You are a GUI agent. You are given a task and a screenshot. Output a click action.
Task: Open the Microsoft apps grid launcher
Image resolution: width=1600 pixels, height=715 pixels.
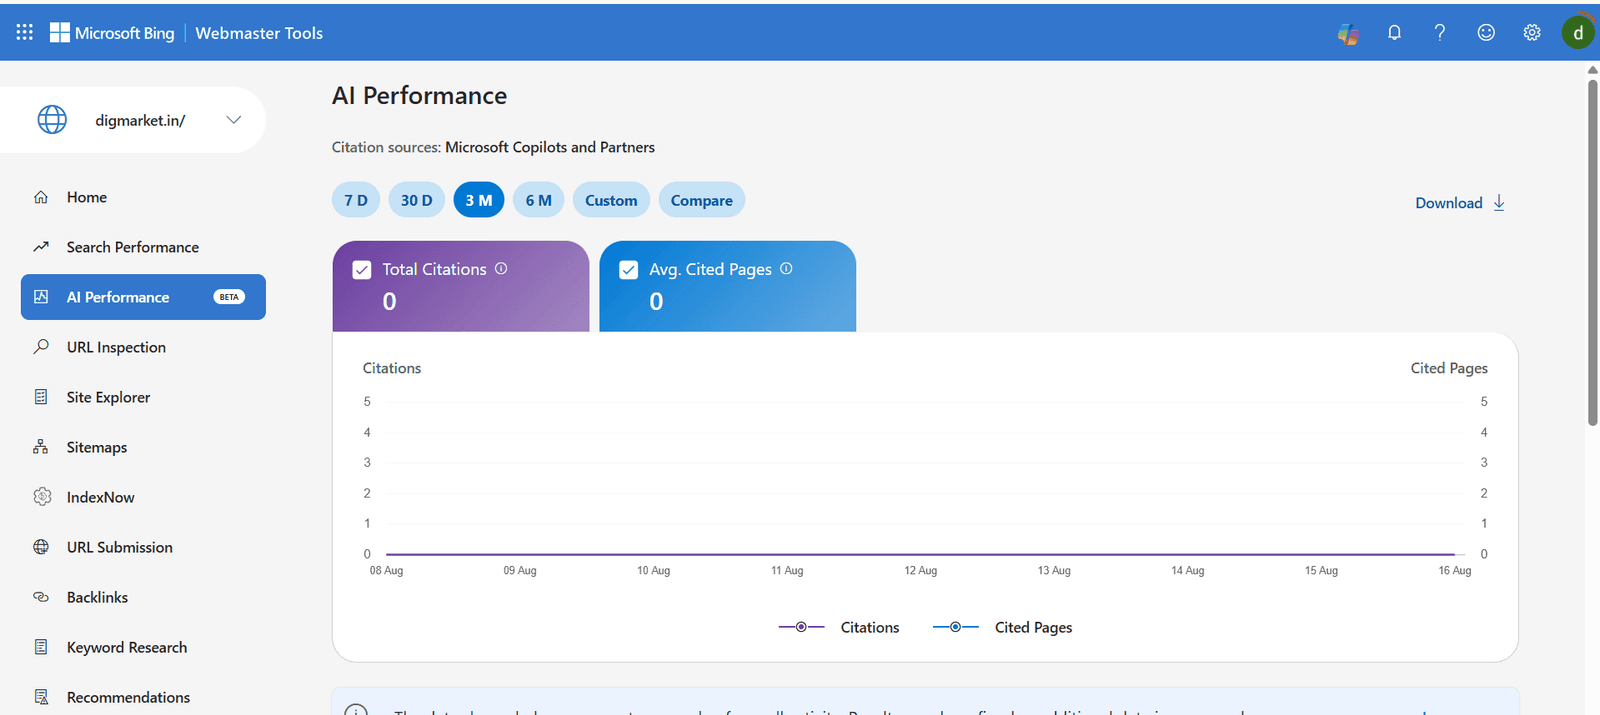point(25,32)
